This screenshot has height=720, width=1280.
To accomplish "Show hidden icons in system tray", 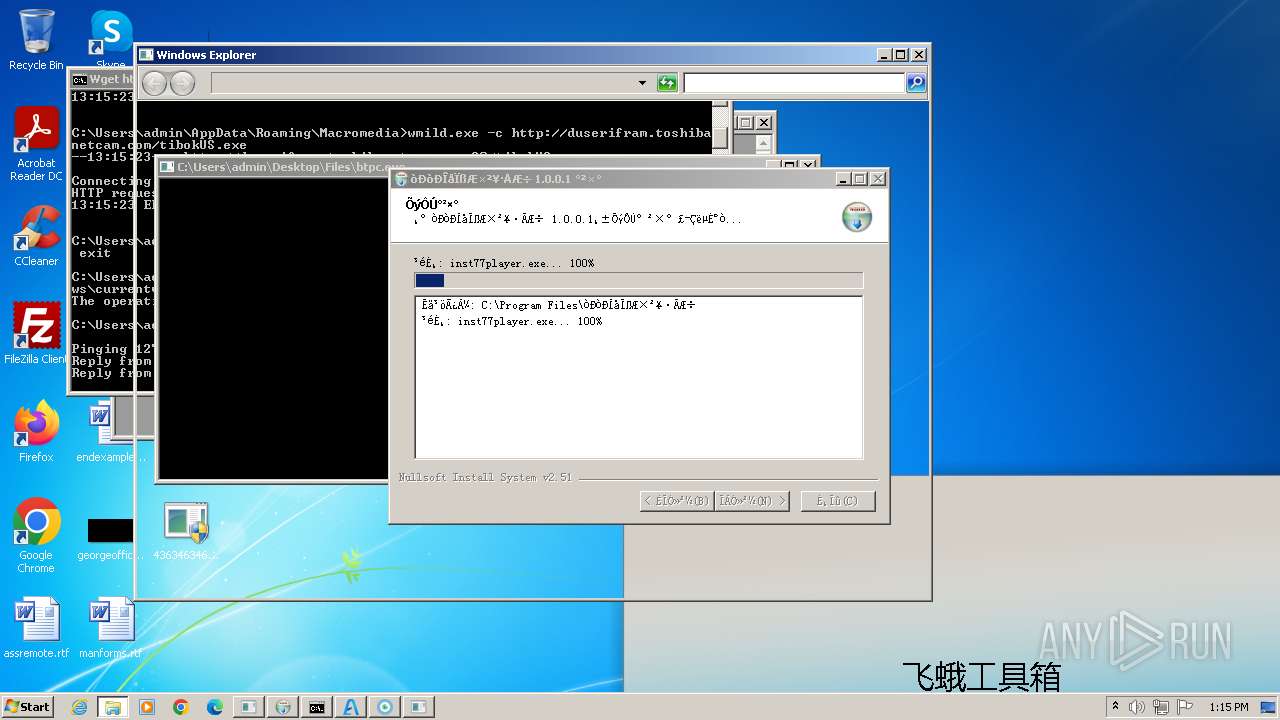I will coord(1116,707).
